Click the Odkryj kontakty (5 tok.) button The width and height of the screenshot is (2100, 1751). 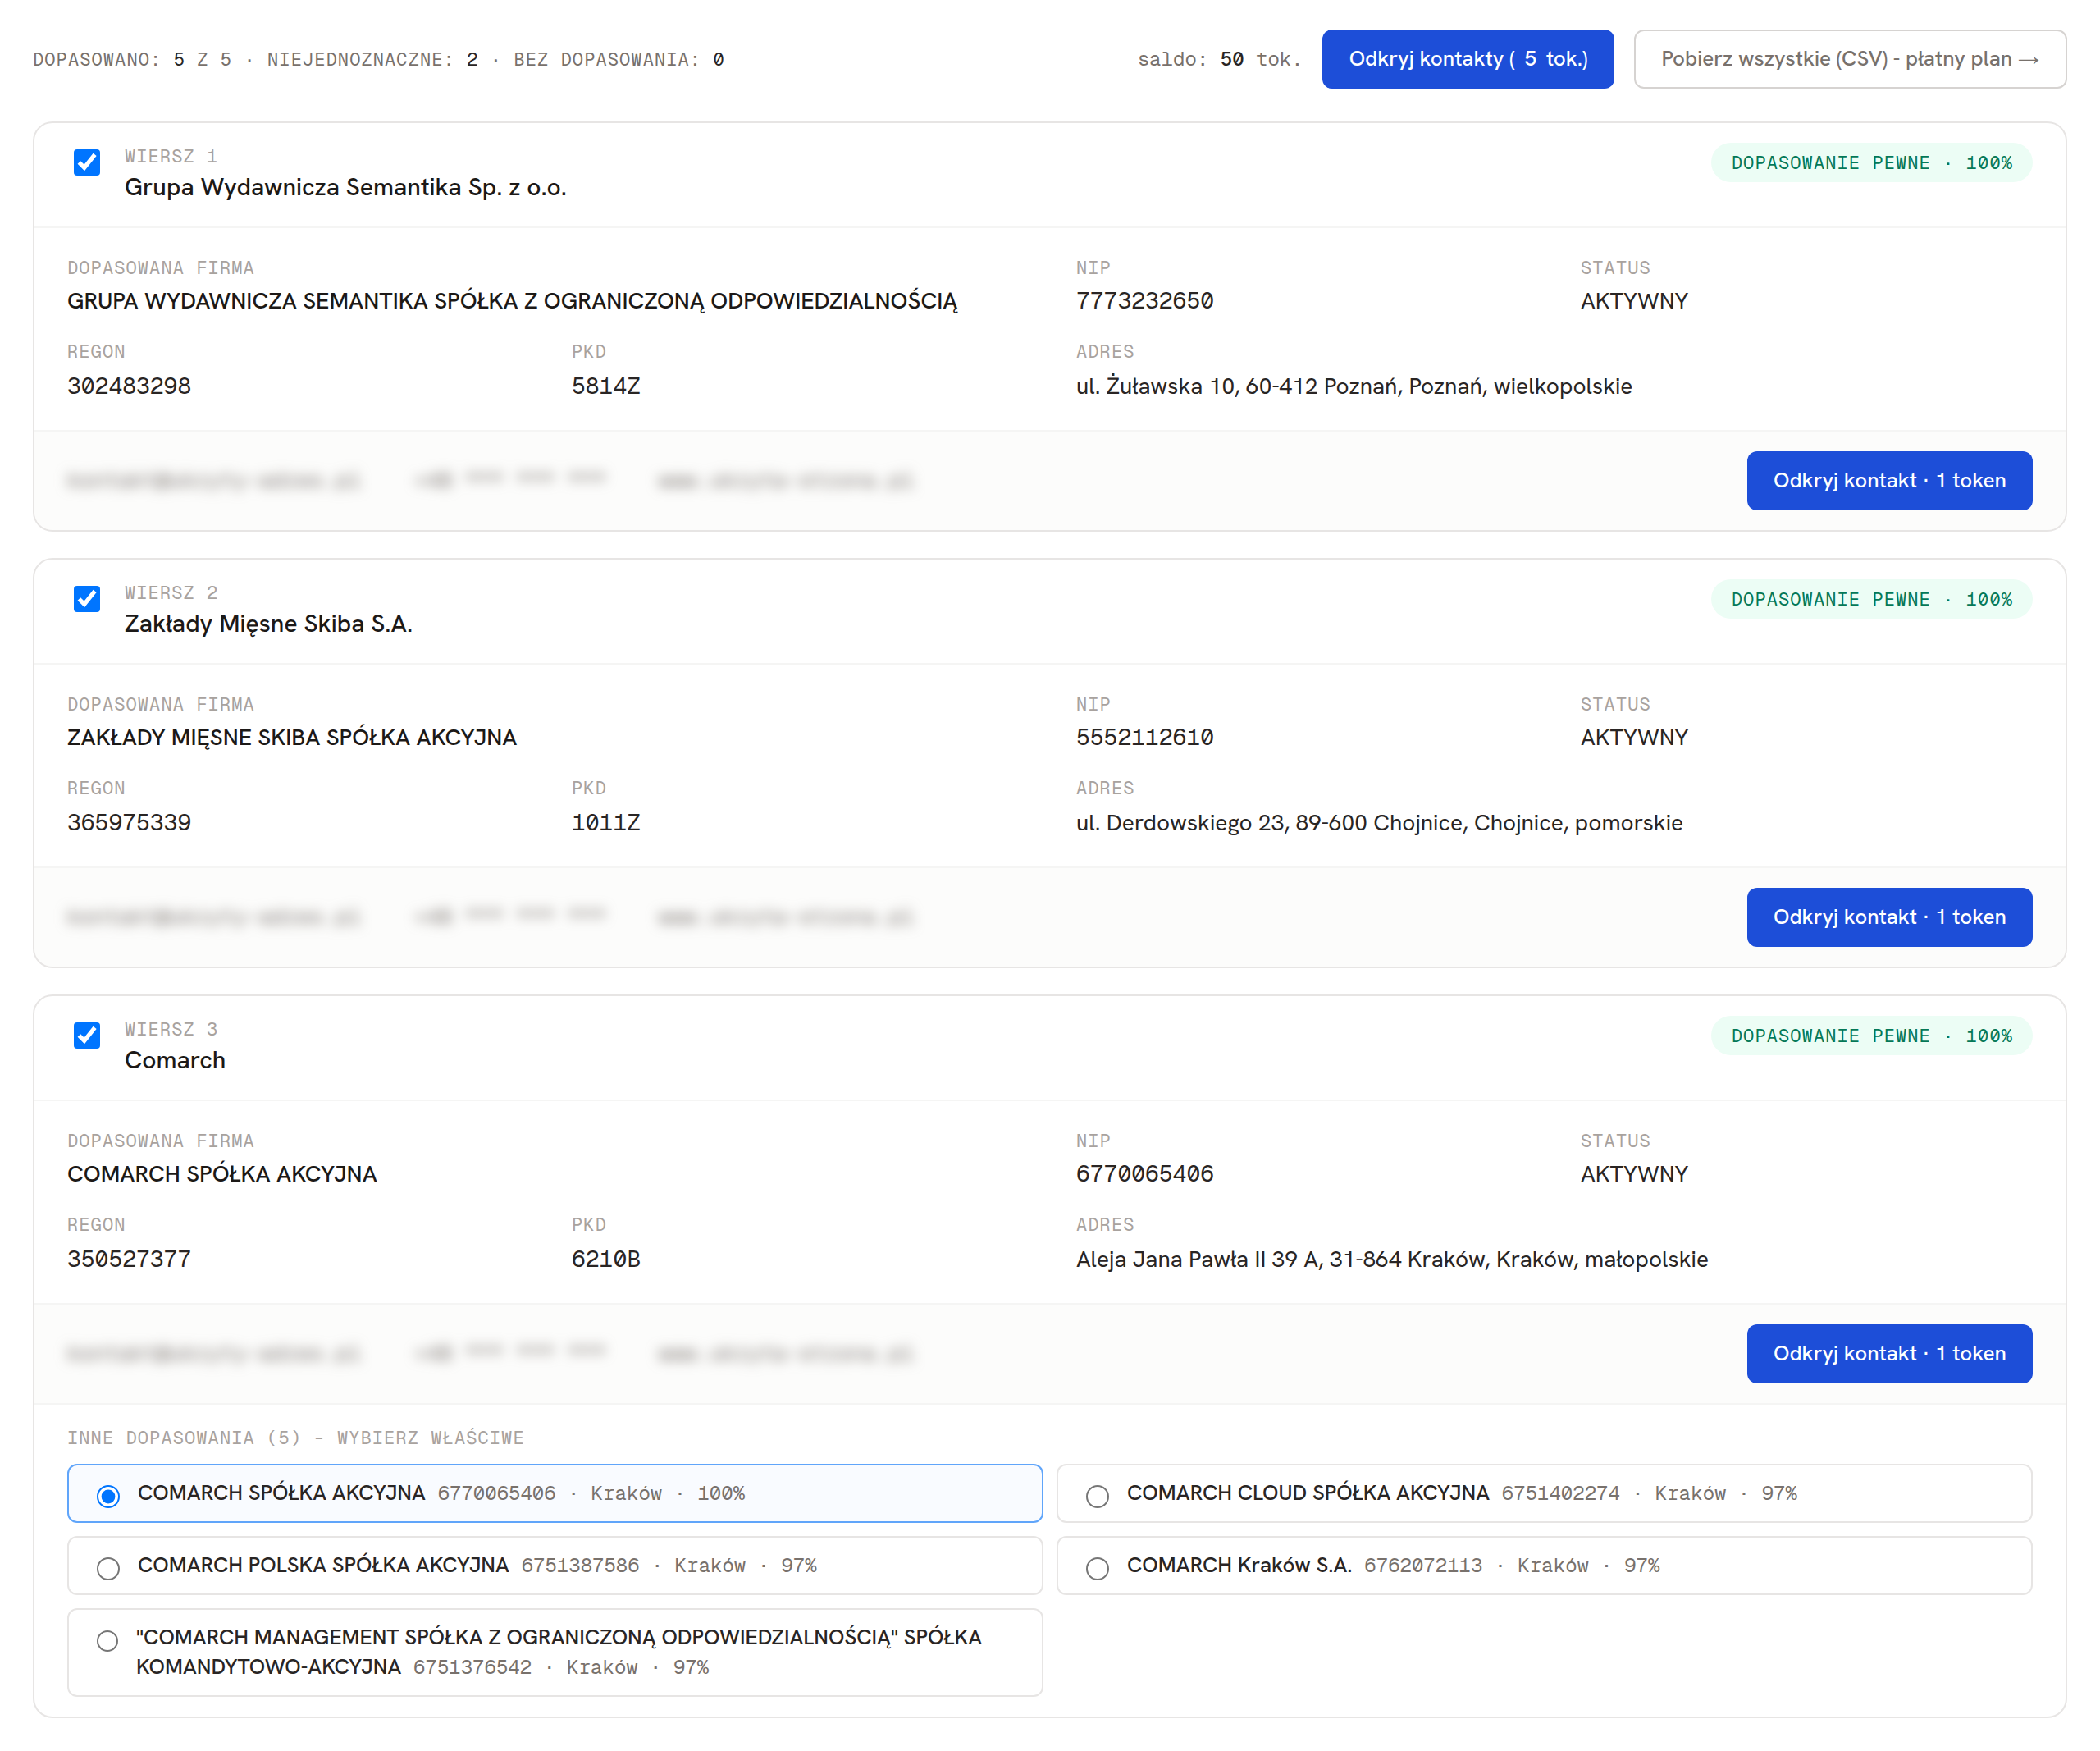[1467, 59]
